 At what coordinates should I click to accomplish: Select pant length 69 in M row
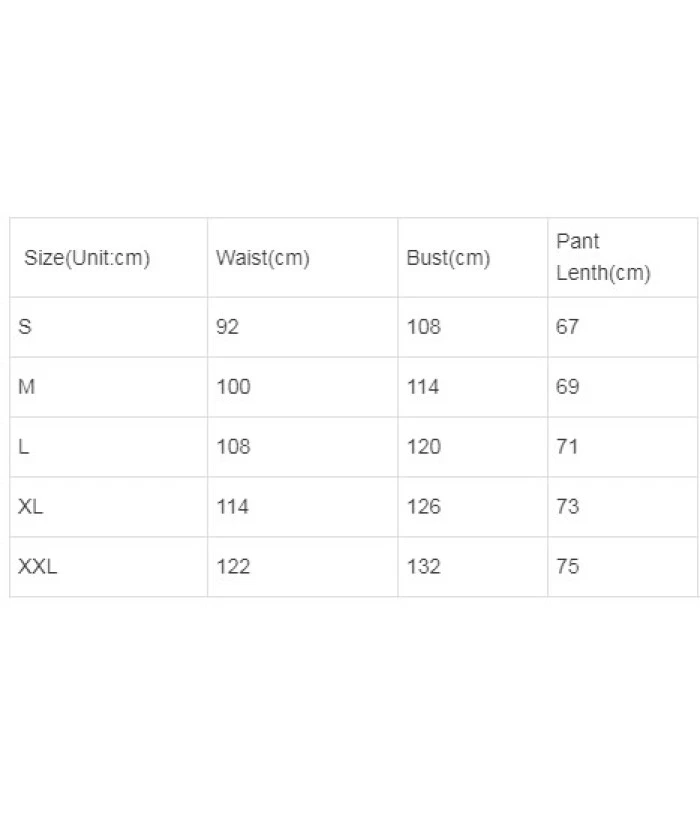pyautogui.click(x=567, y=387)
